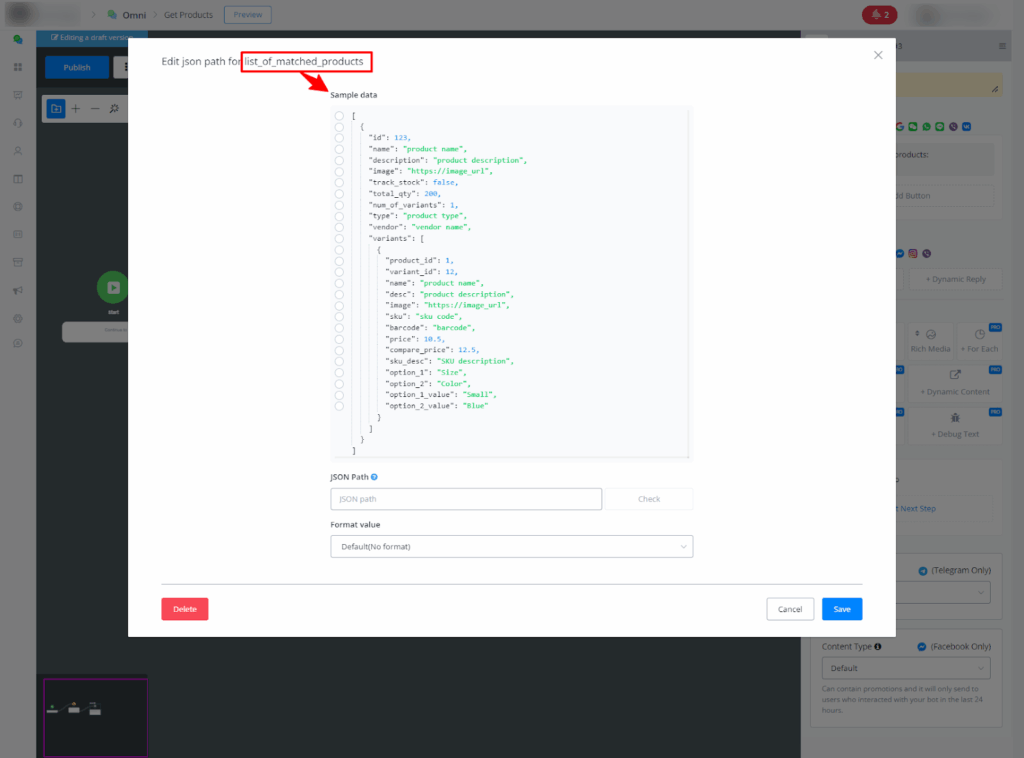
Task: Click the zoom-out minus icon on canvas toolbar
Action: tap(95, 108)
